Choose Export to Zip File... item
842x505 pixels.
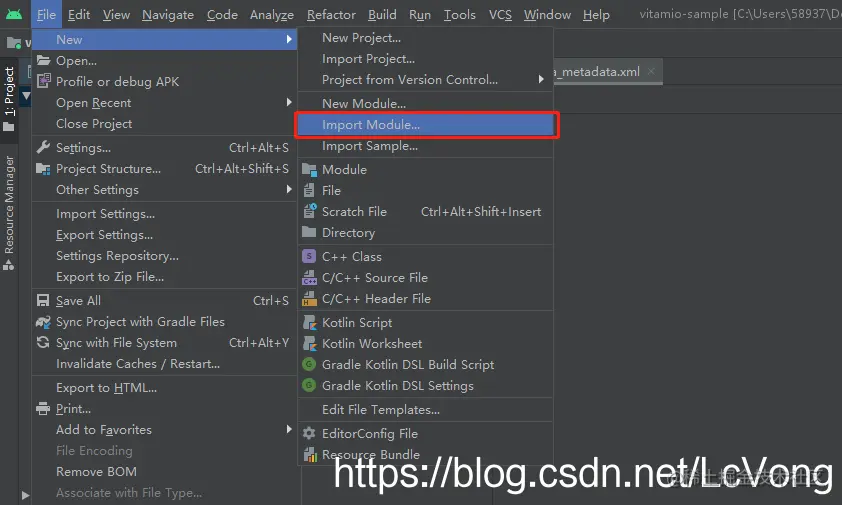pos(164,277)
